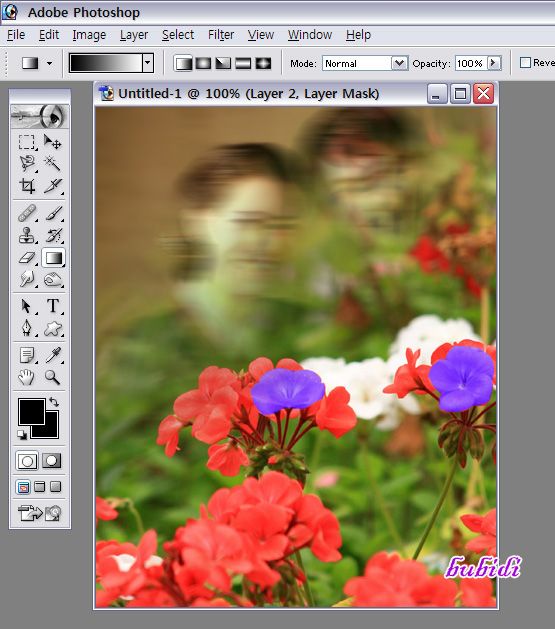Click the Opacity 100% field

(470, 63)
